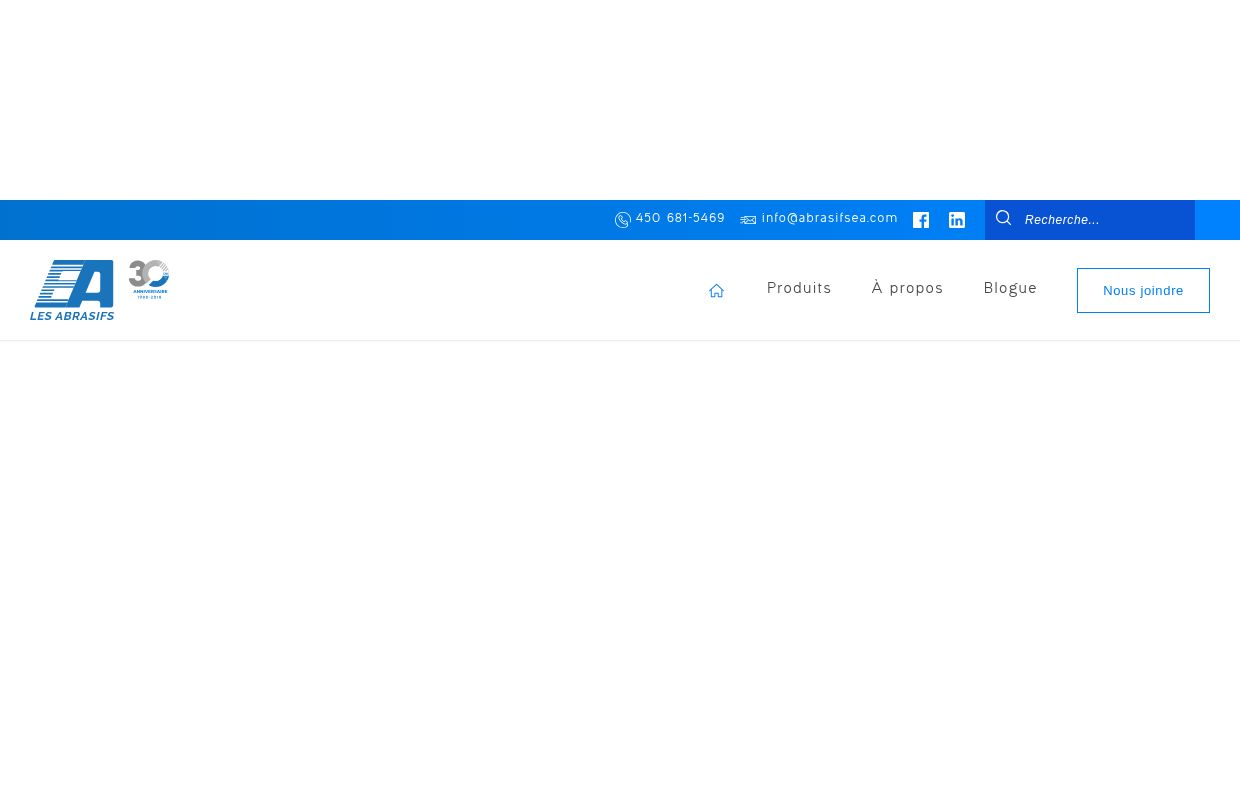Focus the Recherche search field
The width and height of the screenshot is (1240, 800).
click(x=1100, y=220)
